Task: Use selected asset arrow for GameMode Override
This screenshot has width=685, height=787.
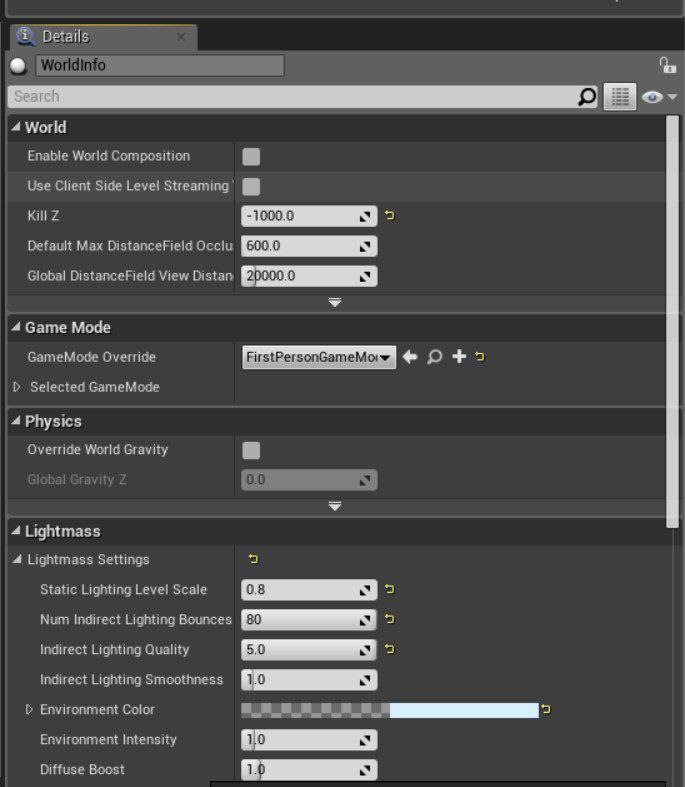Action: tap(410, 357)
